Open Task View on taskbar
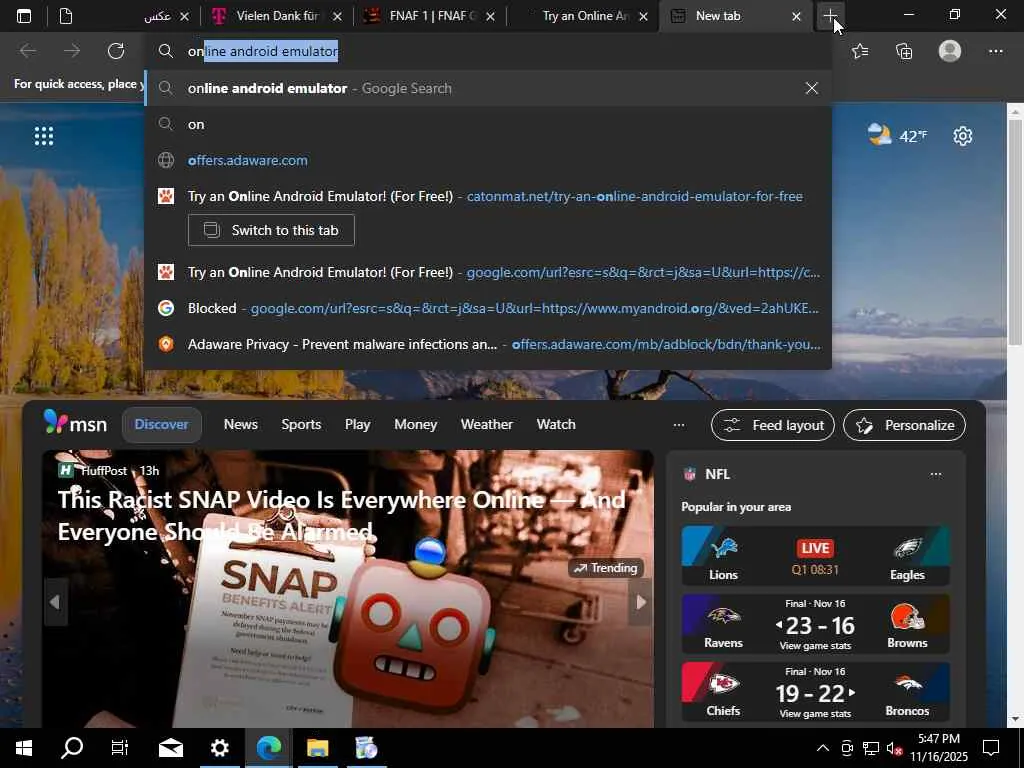Image resolution: width=1024 pixels, height=768 pixels. point(120,748)
